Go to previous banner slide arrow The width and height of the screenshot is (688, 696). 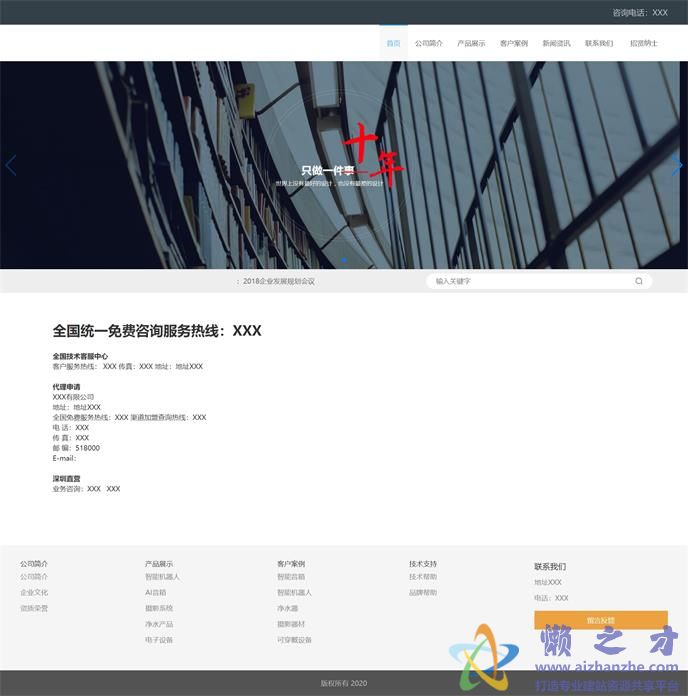coord(11,166)
